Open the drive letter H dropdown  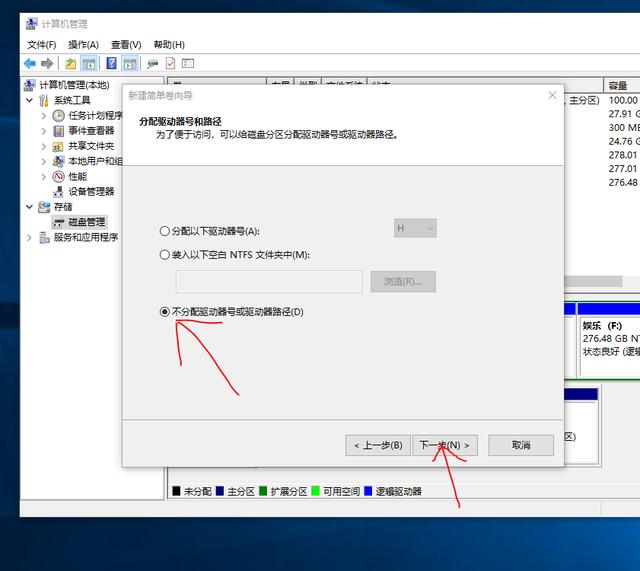[x=415, y=228]
